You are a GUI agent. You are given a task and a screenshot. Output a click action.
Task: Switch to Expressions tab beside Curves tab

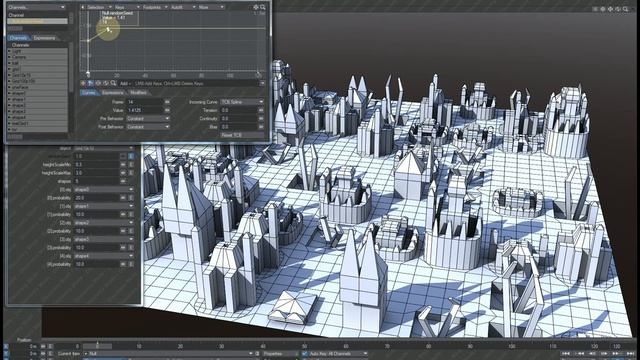[113, 93]
